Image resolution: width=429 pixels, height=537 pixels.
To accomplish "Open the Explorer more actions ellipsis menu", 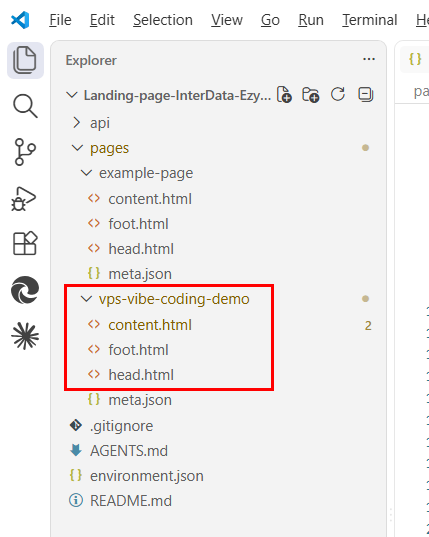I will click(x=369, y=59).
